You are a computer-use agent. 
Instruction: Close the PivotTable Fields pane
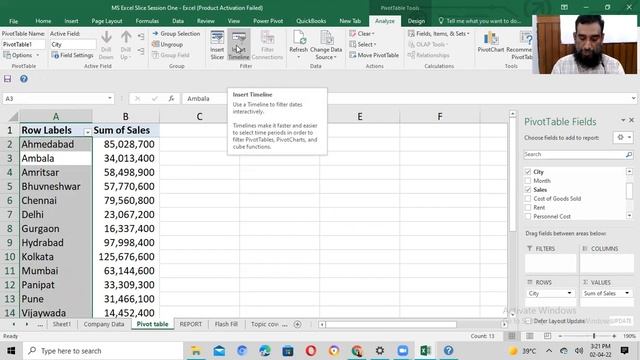[631, 120]
